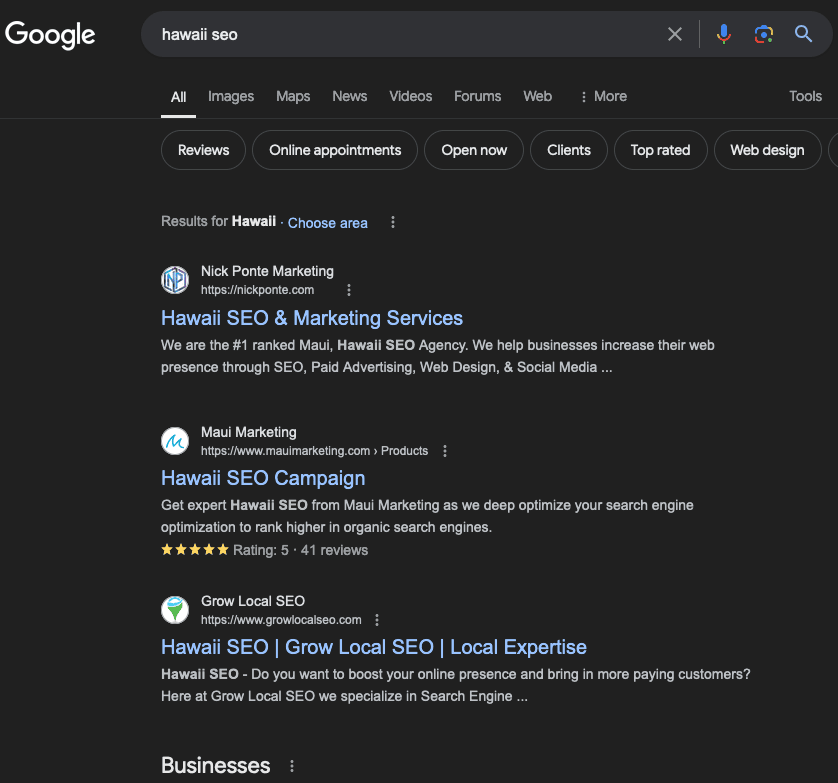Image resolution: width=838 pixels, height=783 pixels.
Task: Open Hawaii SEO | Grow Local SEO result
Action: tap(374, 647)
